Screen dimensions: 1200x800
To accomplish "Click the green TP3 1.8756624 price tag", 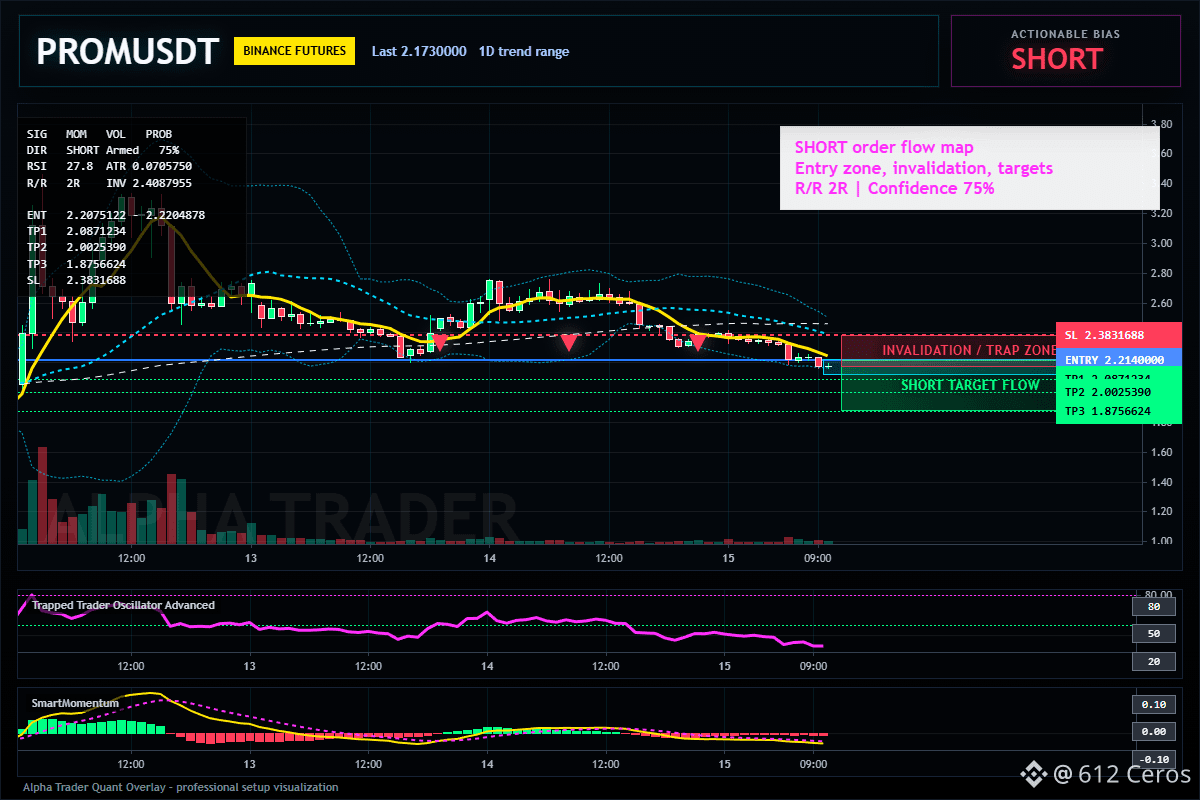I will click(x=1118, y=412).
